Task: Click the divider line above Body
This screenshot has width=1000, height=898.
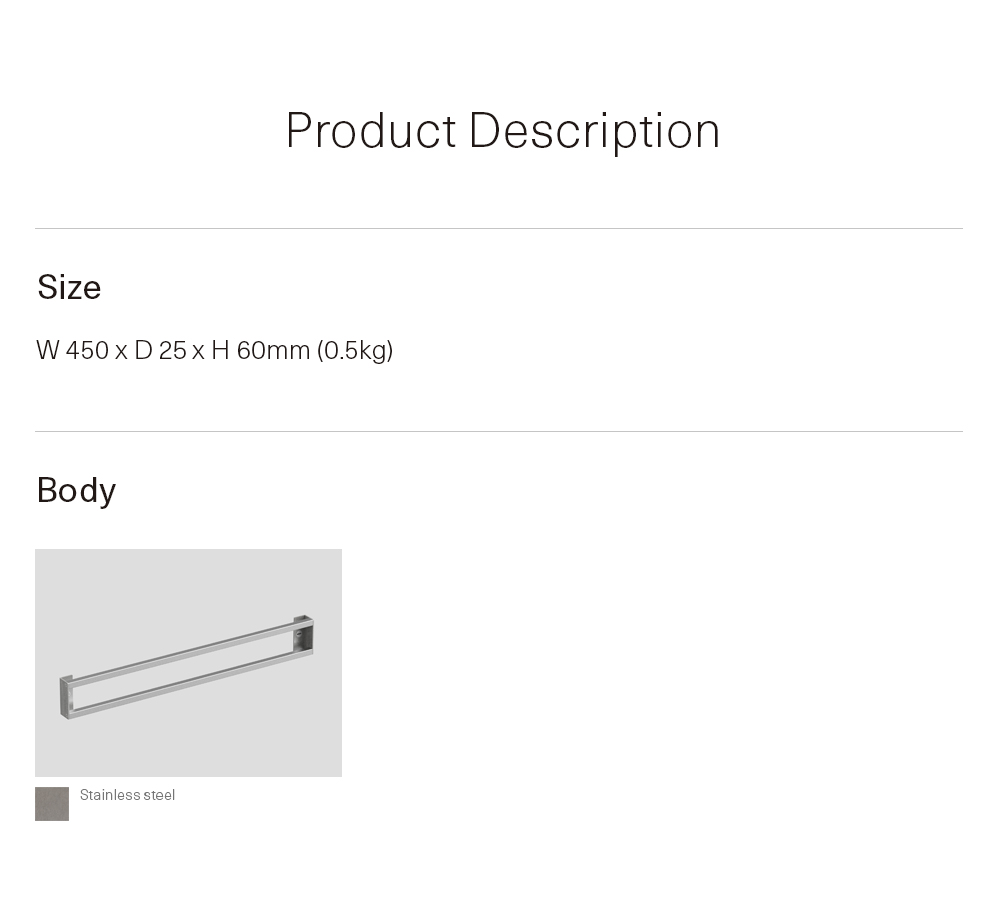Action: [x=498, y=432]
